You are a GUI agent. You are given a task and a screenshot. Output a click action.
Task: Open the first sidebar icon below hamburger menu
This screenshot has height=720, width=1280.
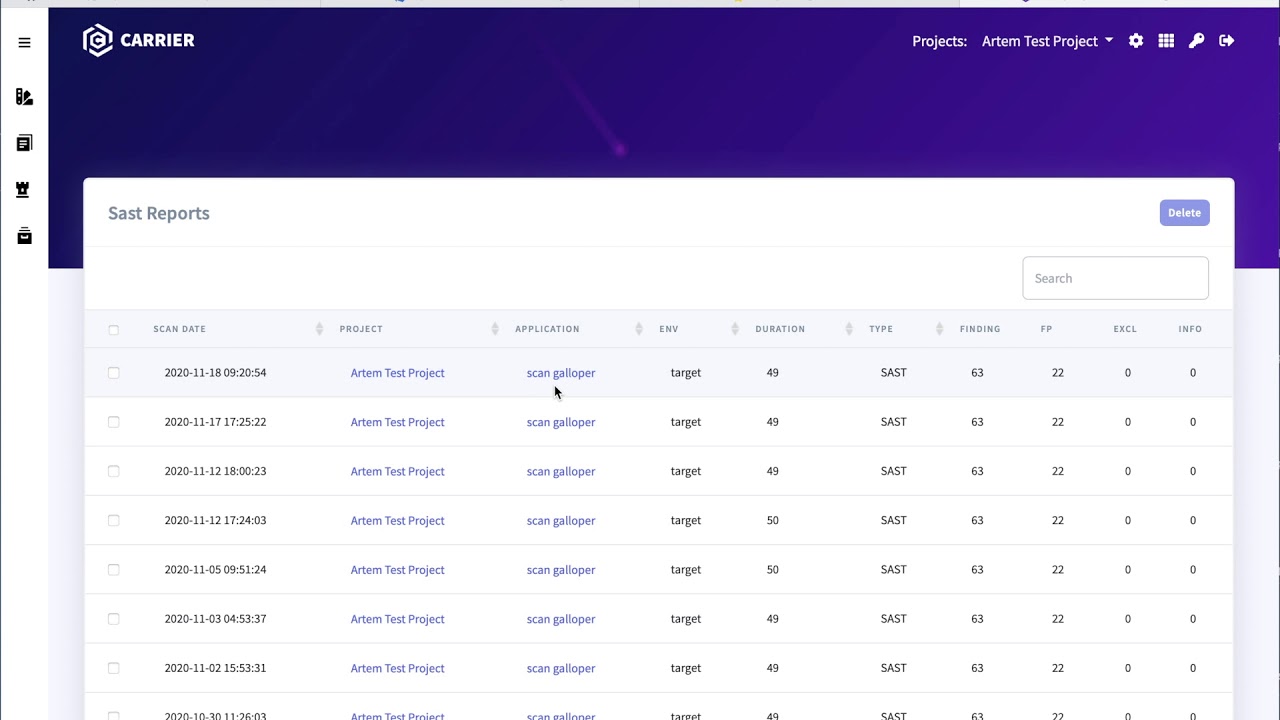pyautogui.click(x=24, y=97)
